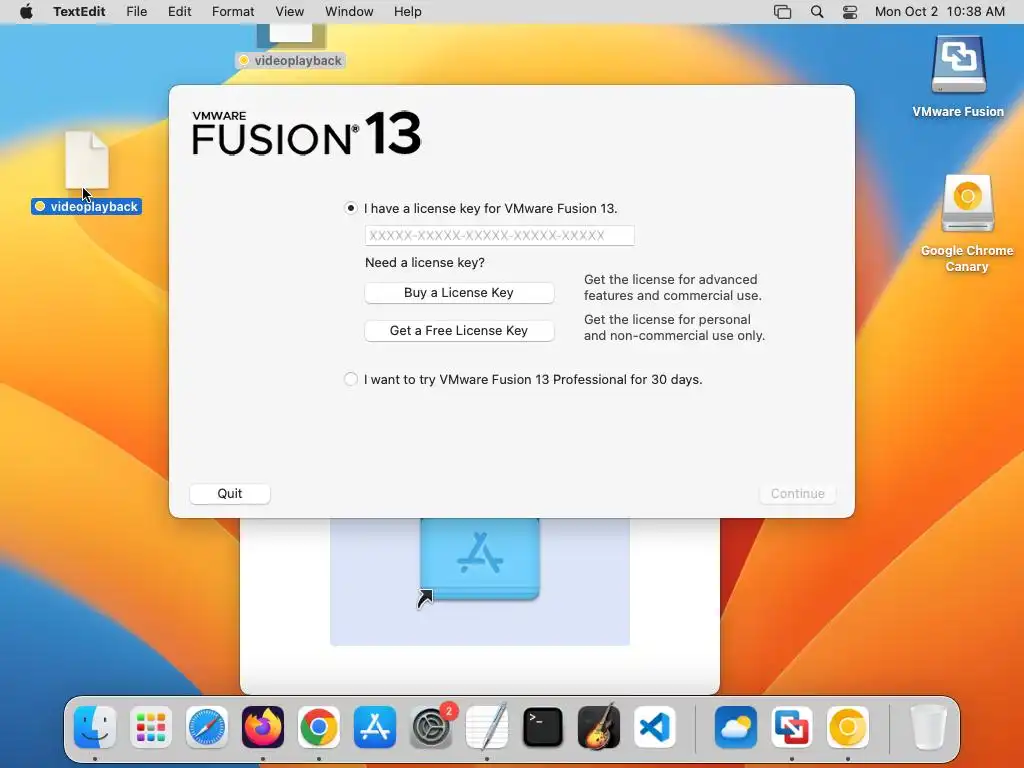Open the Edit menu
Viewport: 1024px width, 768px height.
pos(180,12)
